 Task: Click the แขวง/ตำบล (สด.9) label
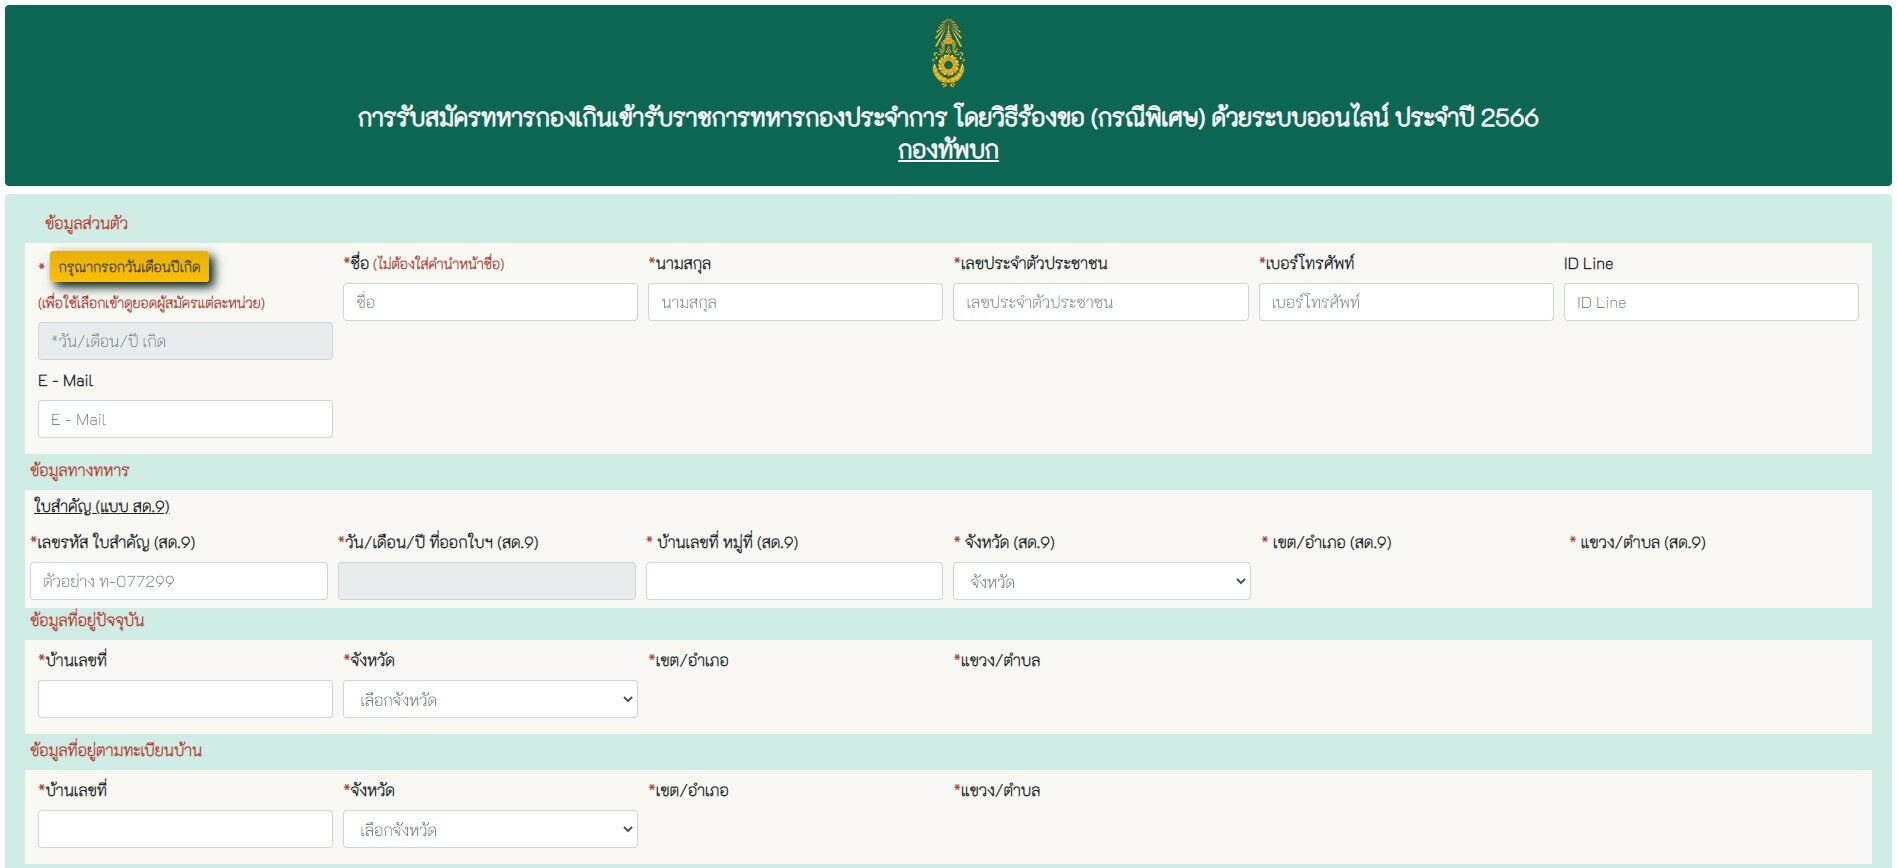tap(1637, 542)
